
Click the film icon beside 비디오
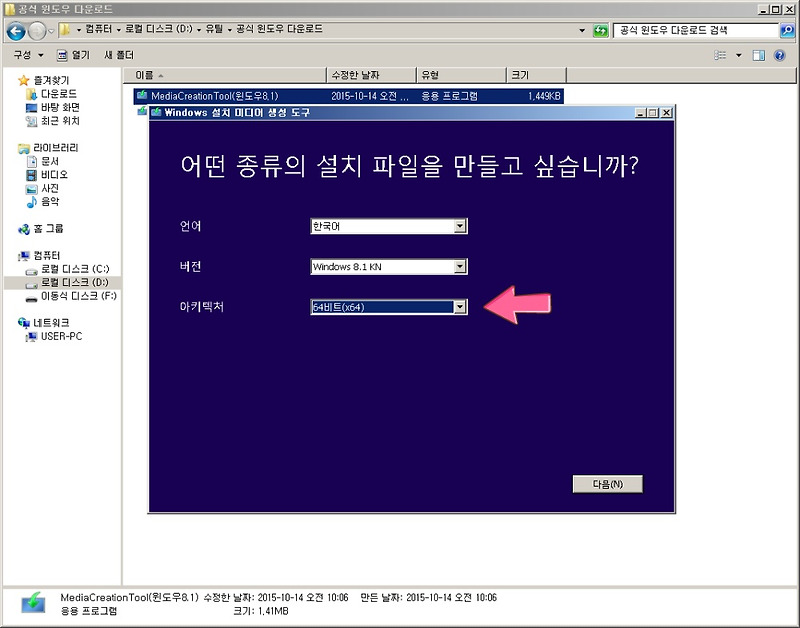pyautogui.click(x=32, y=175)
